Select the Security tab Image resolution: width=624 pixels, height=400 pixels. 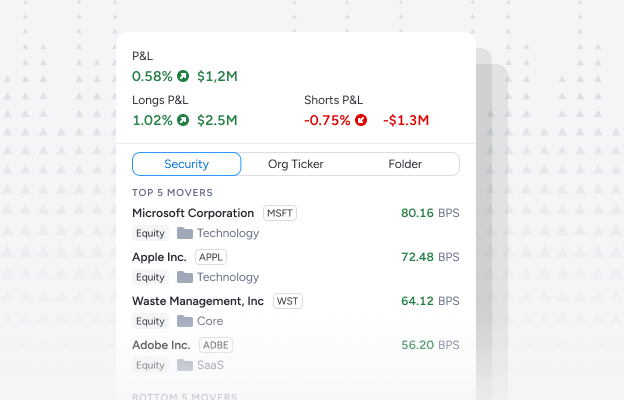coord(186,164)
